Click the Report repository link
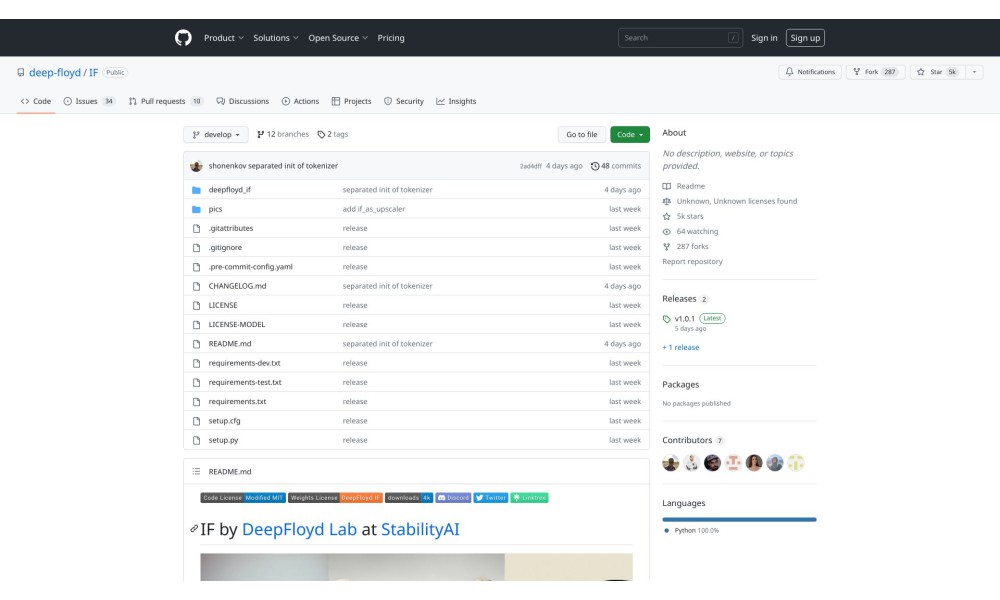 [x=692, y=261]
